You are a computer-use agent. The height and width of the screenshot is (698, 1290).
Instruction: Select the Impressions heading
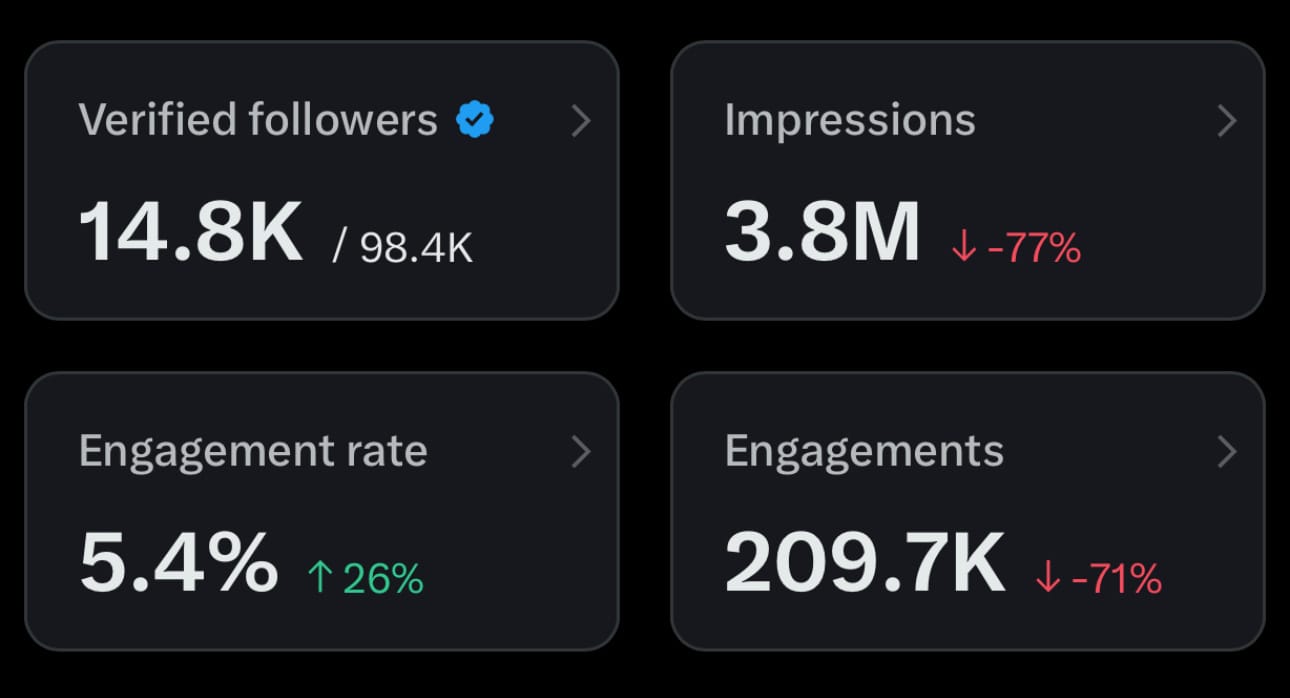point(850,121)
